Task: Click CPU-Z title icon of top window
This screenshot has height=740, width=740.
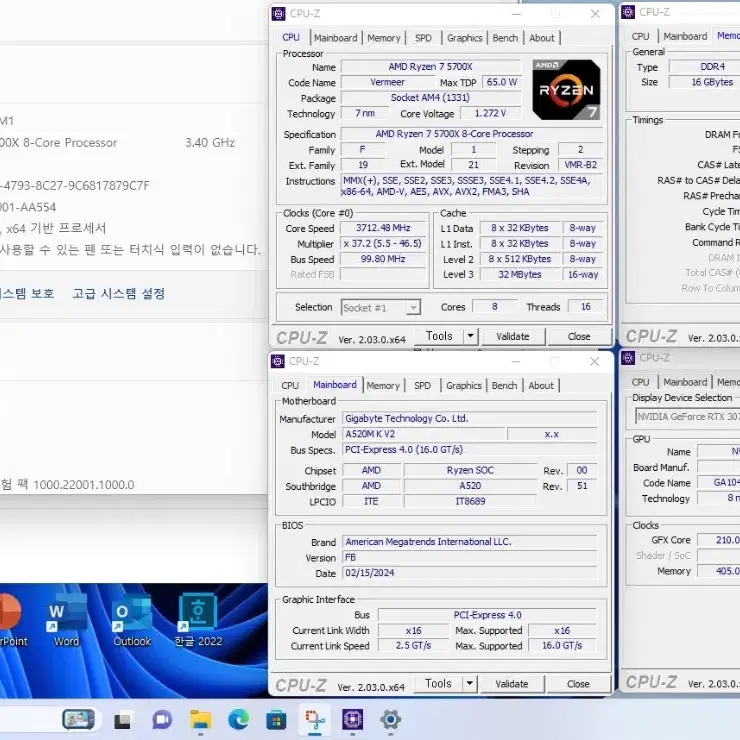Action: pyautogui.click(x=278, y=14)
